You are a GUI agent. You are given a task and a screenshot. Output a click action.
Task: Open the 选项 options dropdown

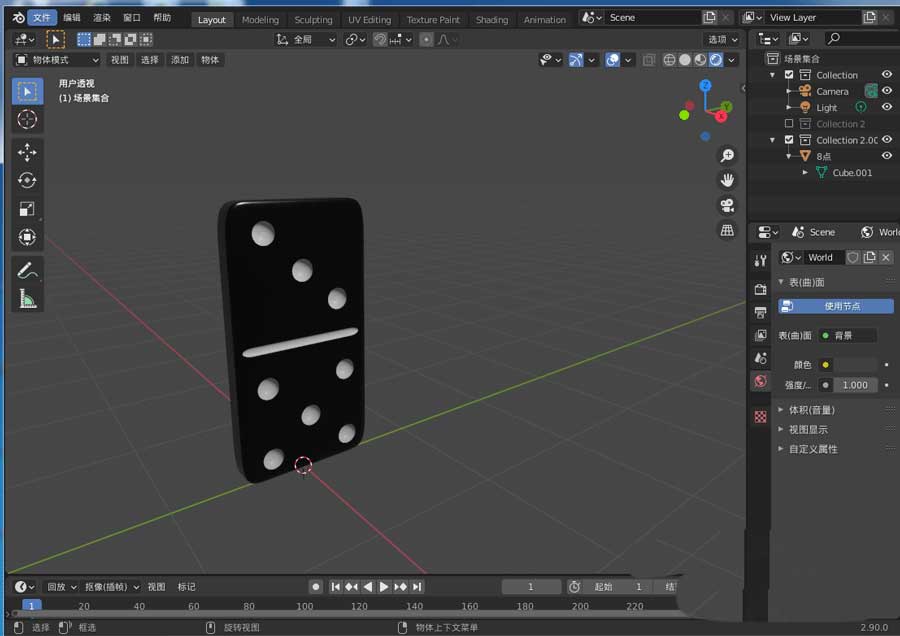723,40
